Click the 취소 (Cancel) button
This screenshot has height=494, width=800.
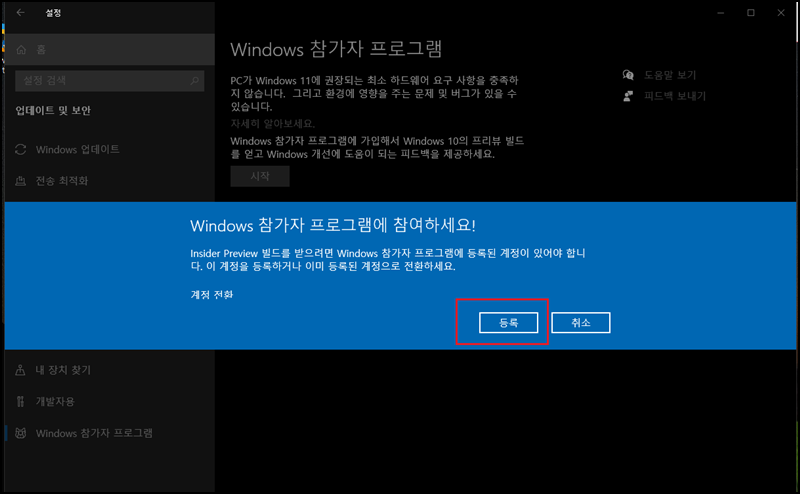581,323
